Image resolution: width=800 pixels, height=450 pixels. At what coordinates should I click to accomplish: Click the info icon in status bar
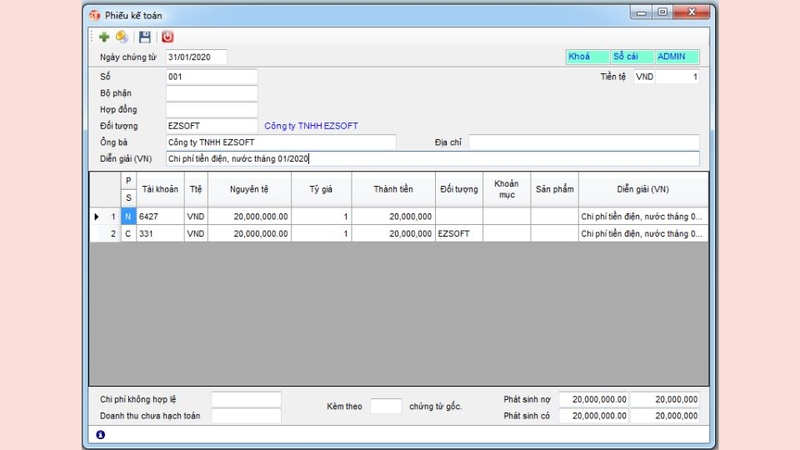pos(100,435)
